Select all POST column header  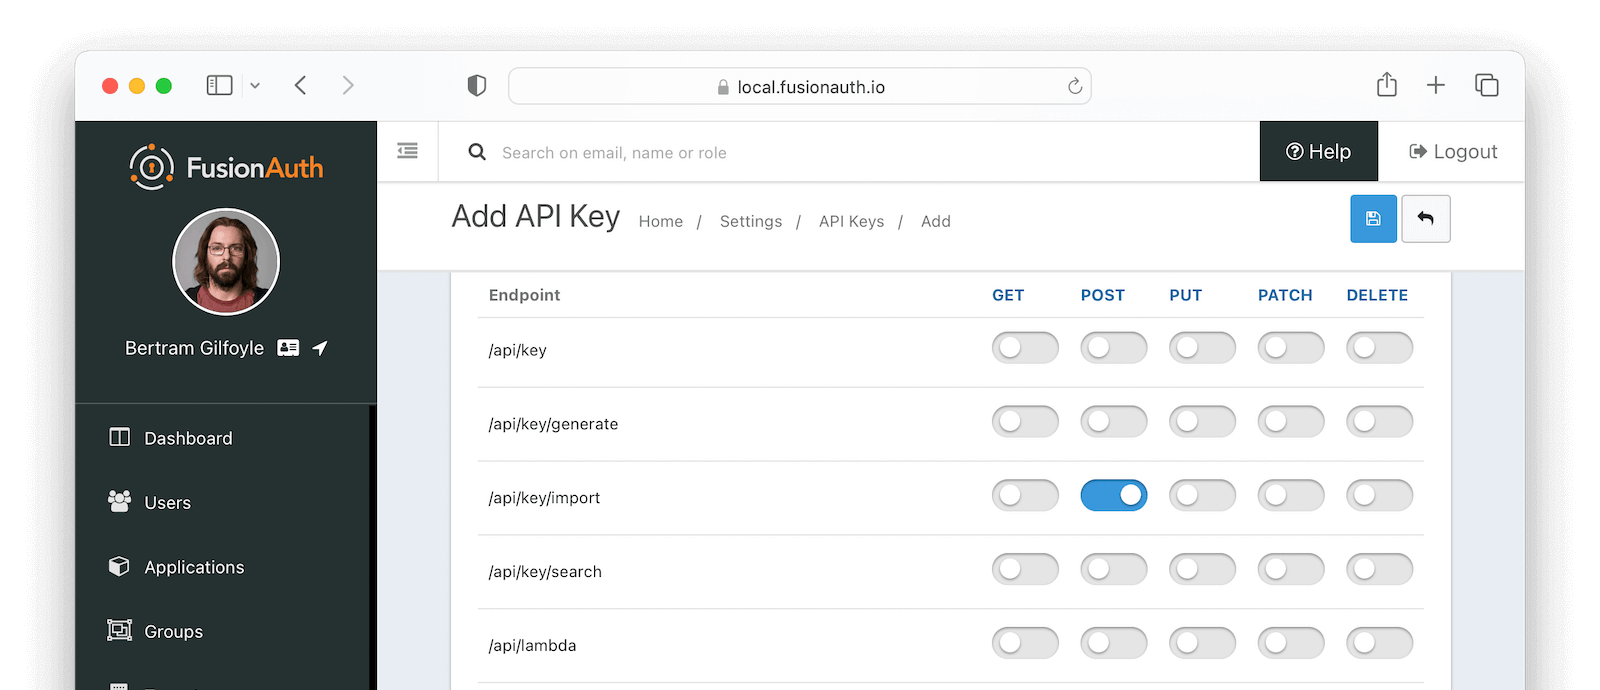click(1102, 295)
